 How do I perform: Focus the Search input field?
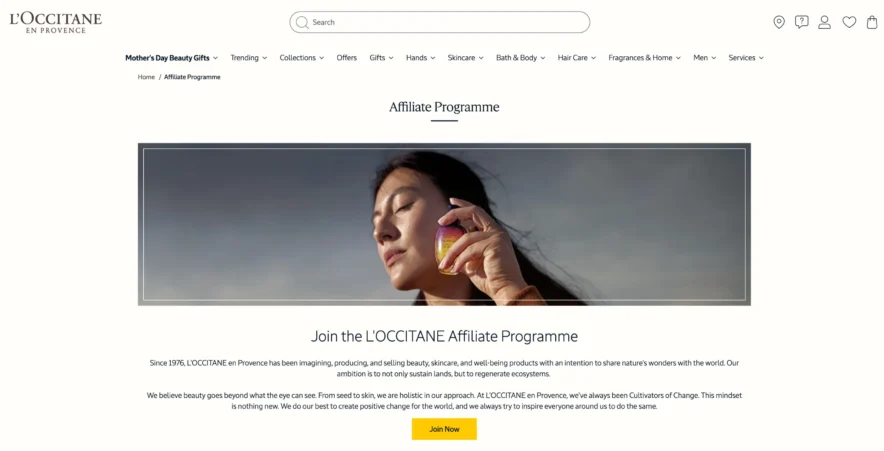(x=440, y=23)
